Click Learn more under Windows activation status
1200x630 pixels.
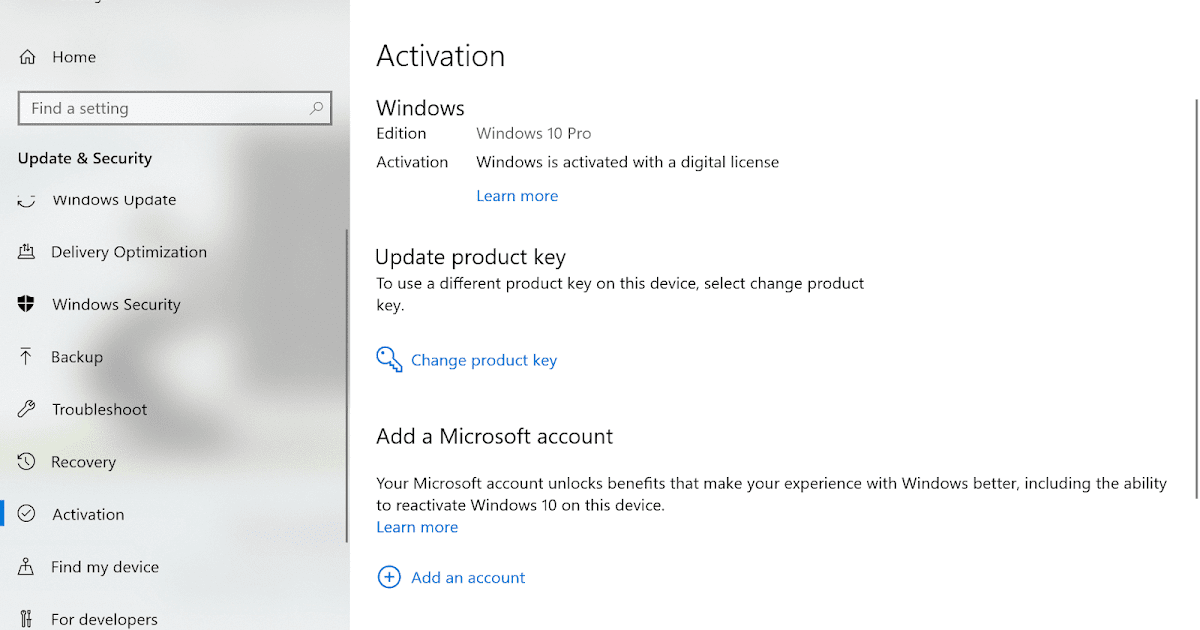pyautogui.click(x=517, y=195)
